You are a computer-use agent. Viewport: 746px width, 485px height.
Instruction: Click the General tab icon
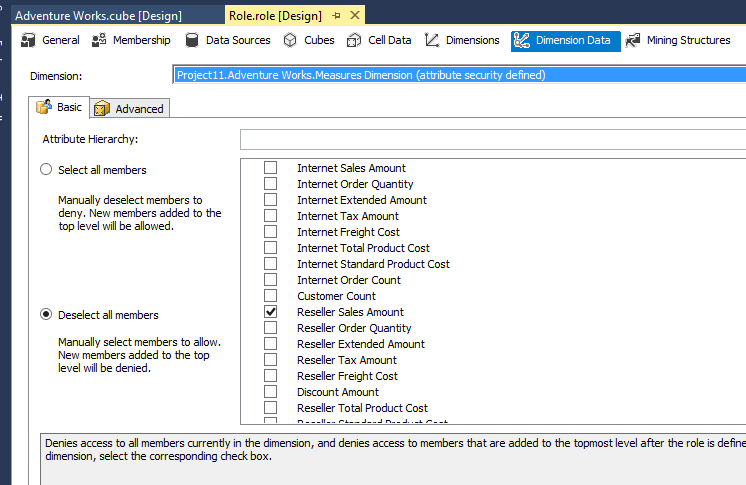point(28,40)
